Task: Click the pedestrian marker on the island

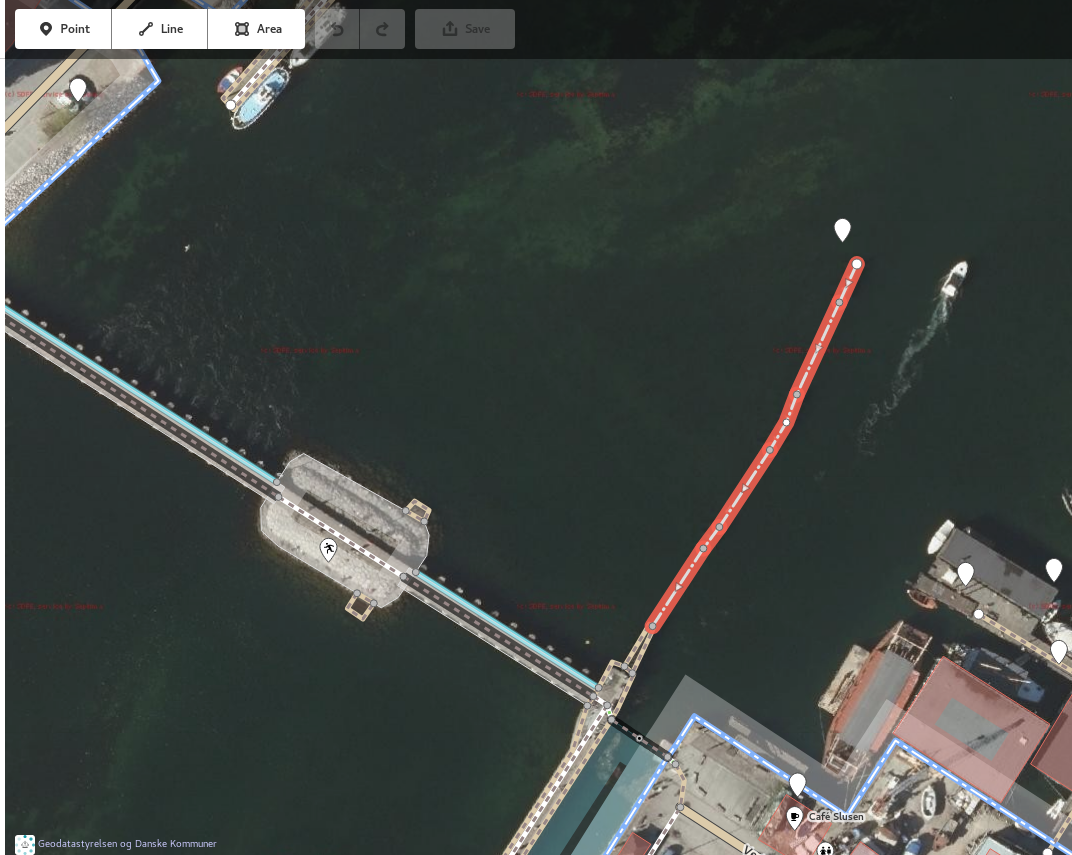Action: 328,548
